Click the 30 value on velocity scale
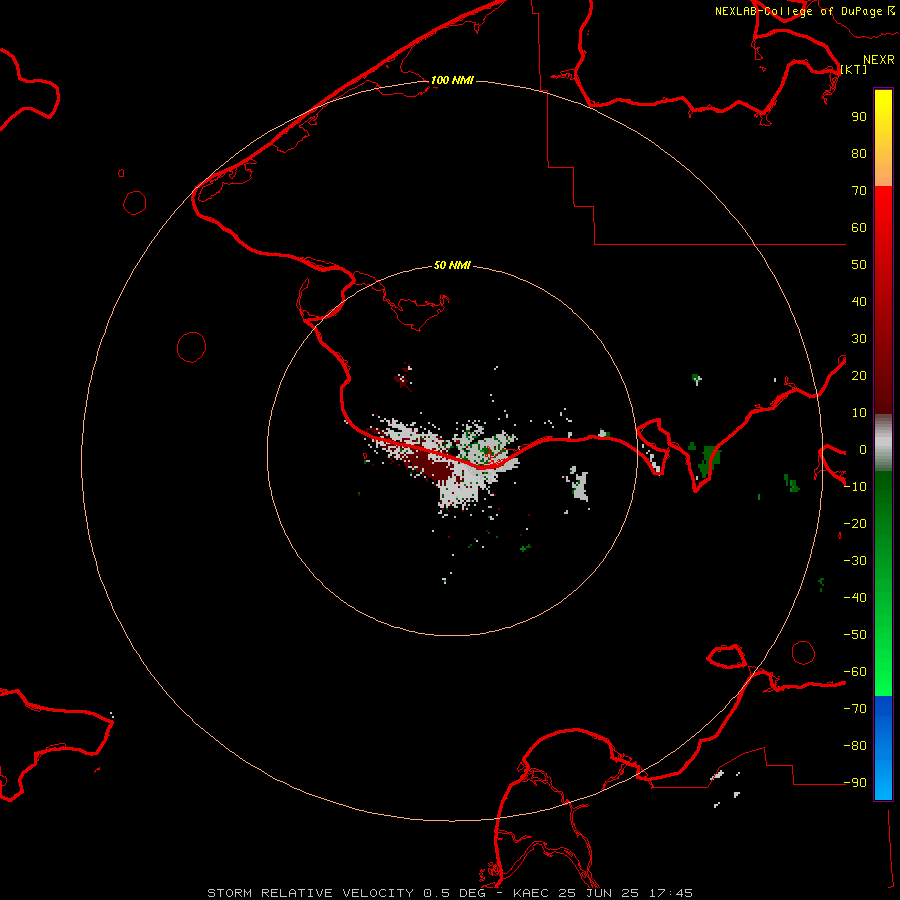The height and width of the screenshot is (900, 900). click(x=859, y=339)
